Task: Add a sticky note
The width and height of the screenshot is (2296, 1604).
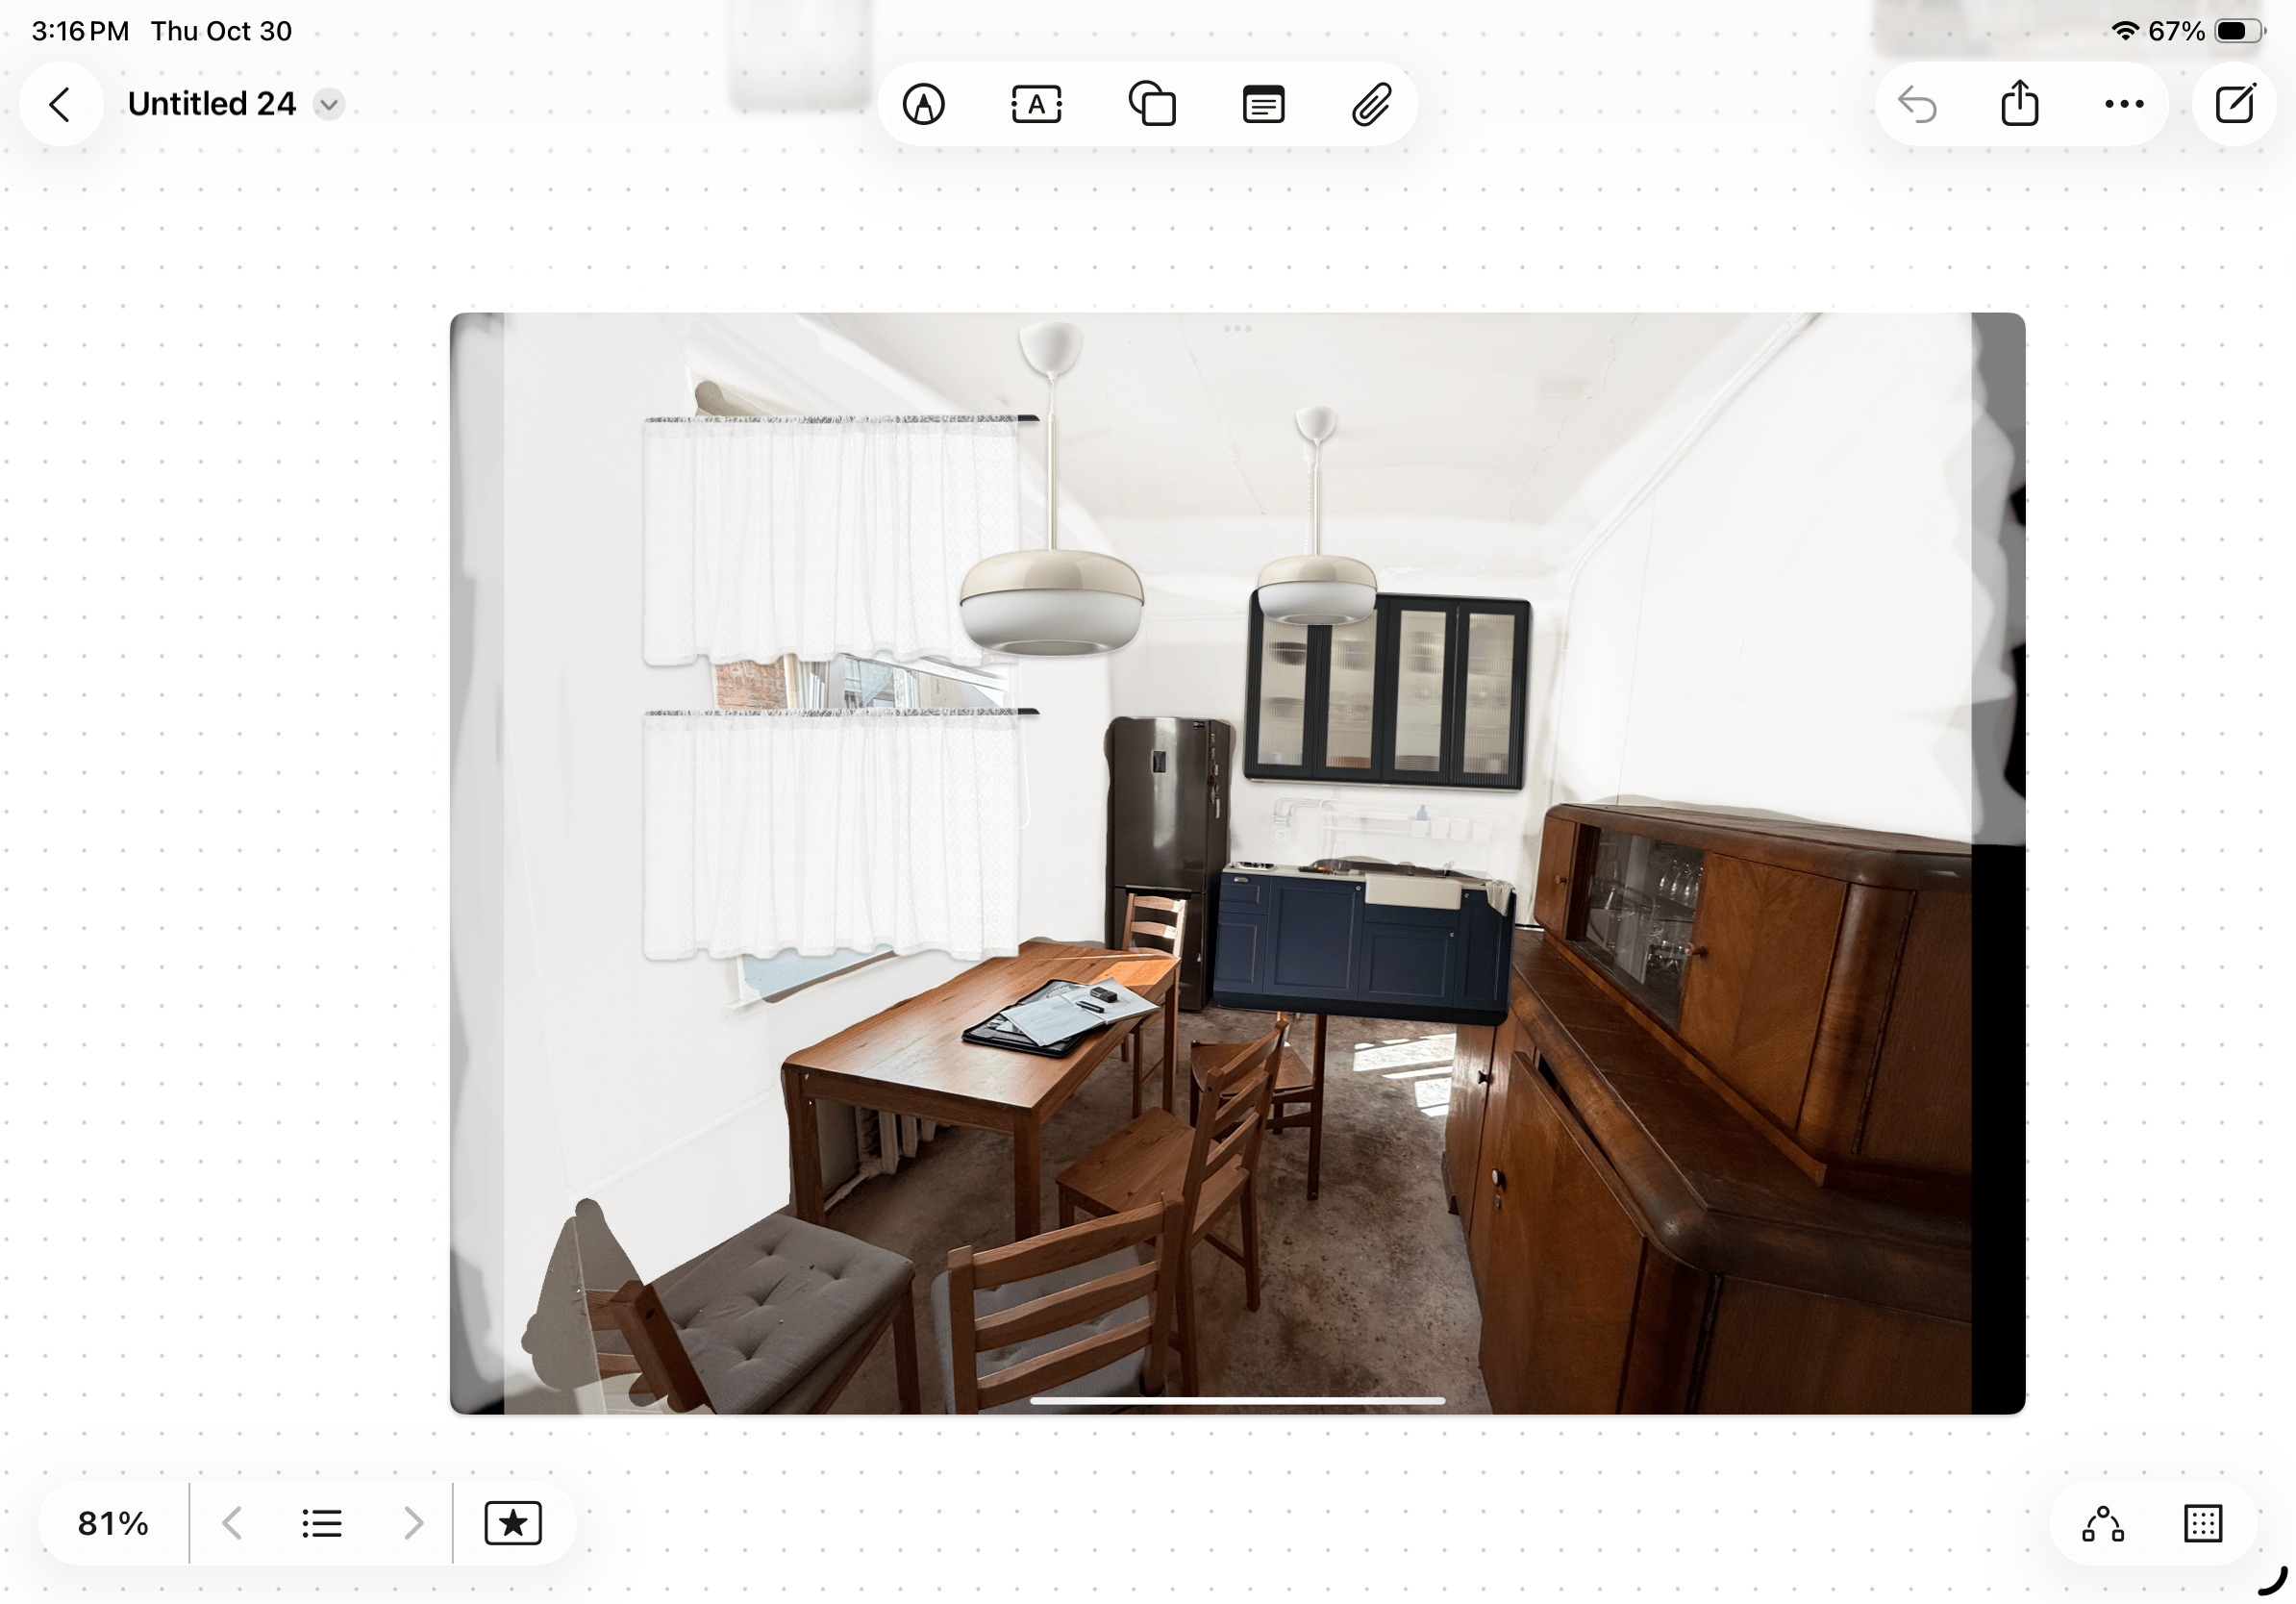Action: (x=1263, y=104)
